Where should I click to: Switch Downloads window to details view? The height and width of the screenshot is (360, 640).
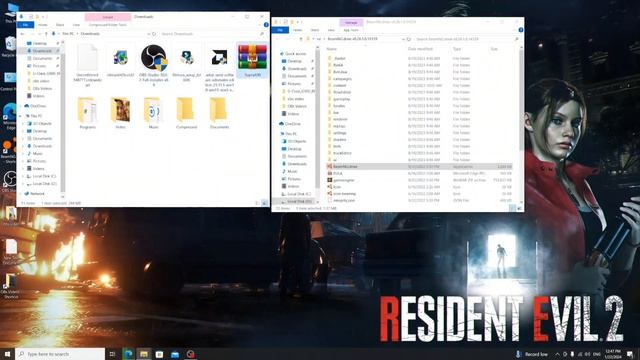(x=257, y=203)
